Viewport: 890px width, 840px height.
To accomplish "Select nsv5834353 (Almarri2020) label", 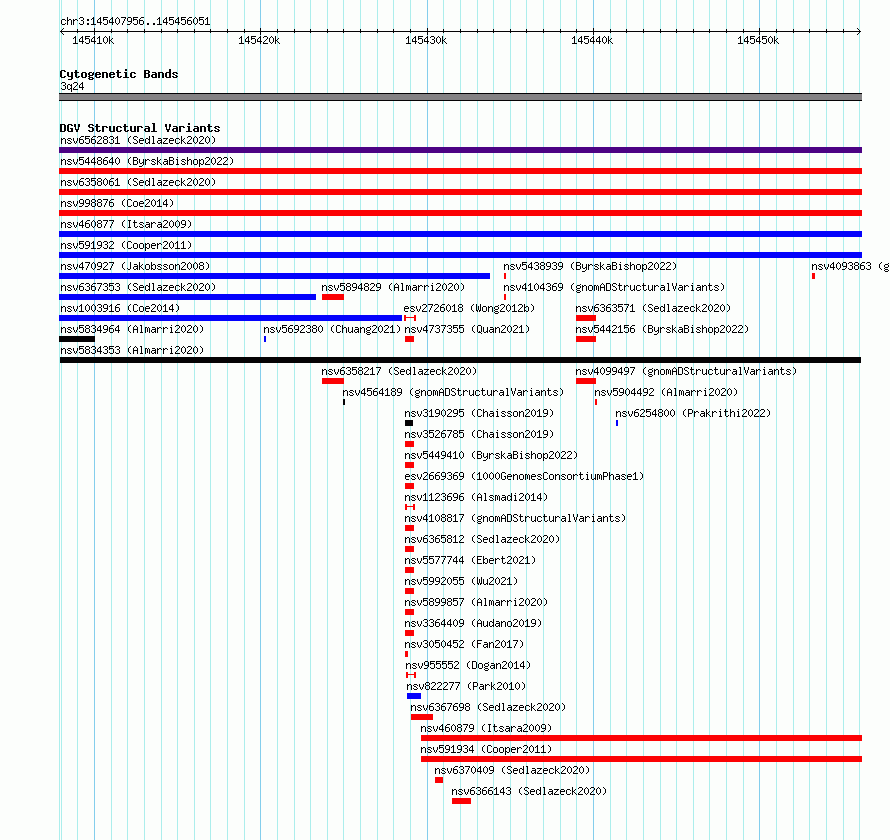I will [132, 350].
